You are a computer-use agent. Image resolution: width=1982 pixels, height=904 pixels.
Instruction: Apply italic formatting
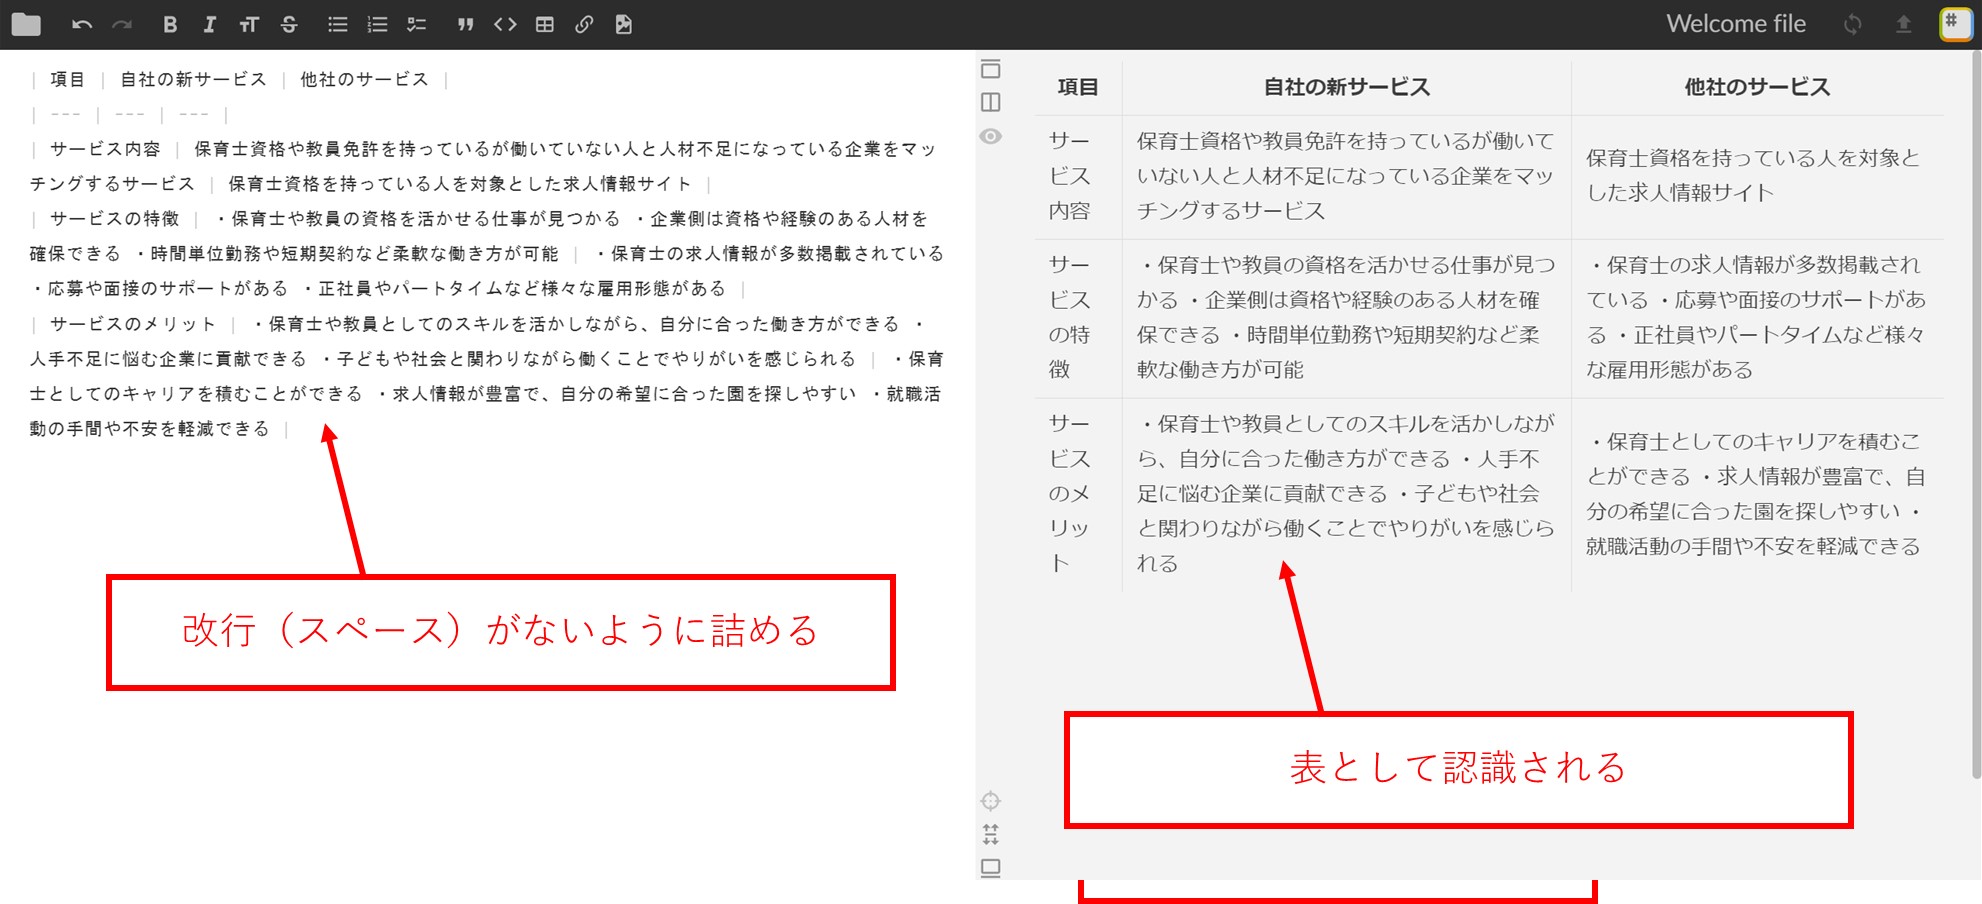click(209, 25)
